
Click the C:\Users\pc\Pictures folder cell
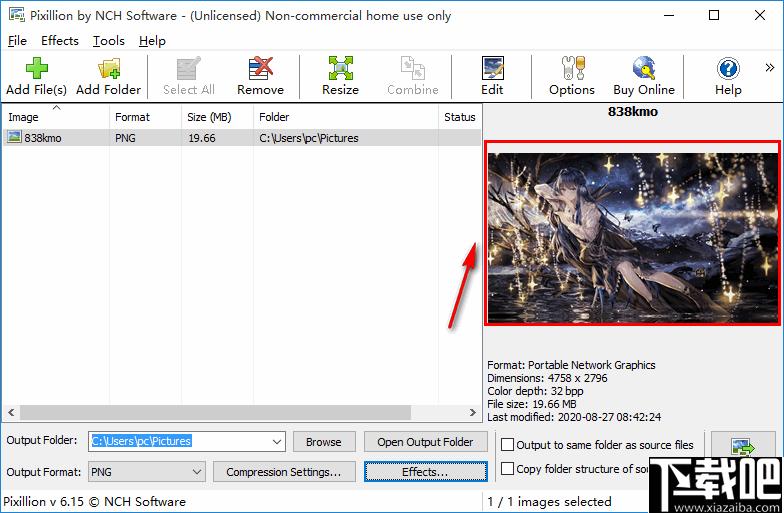coord(308,138)
